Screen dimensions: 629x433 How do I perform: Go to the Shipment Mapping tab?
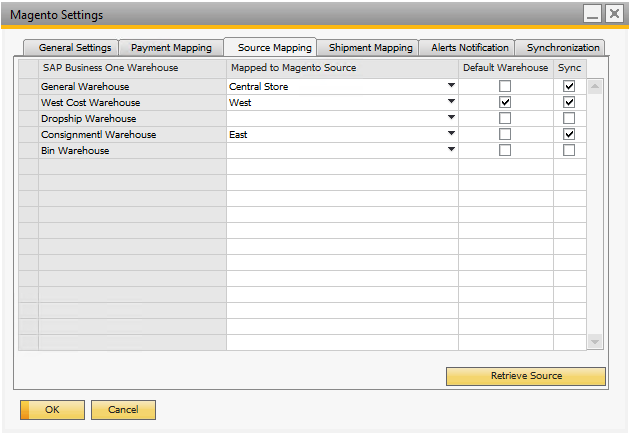(370, 47)
